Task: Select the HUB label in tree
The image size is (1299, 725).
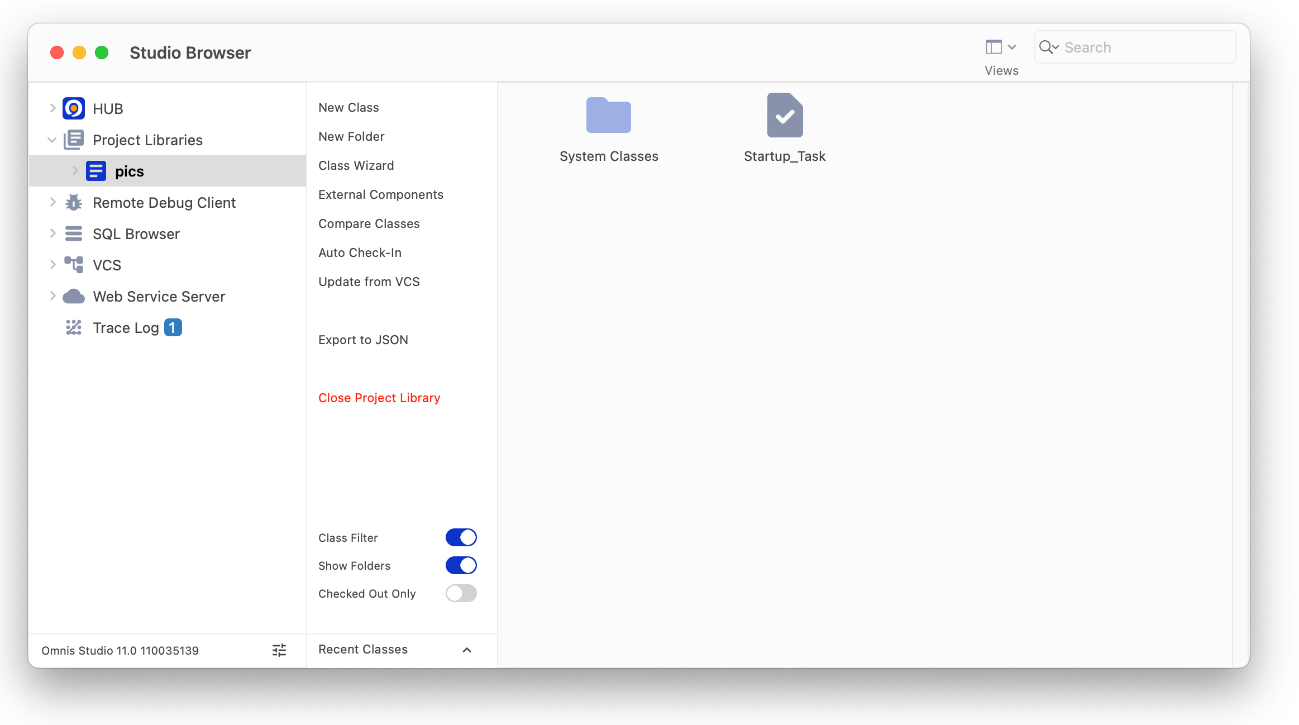Action: [x=108, y=108]
